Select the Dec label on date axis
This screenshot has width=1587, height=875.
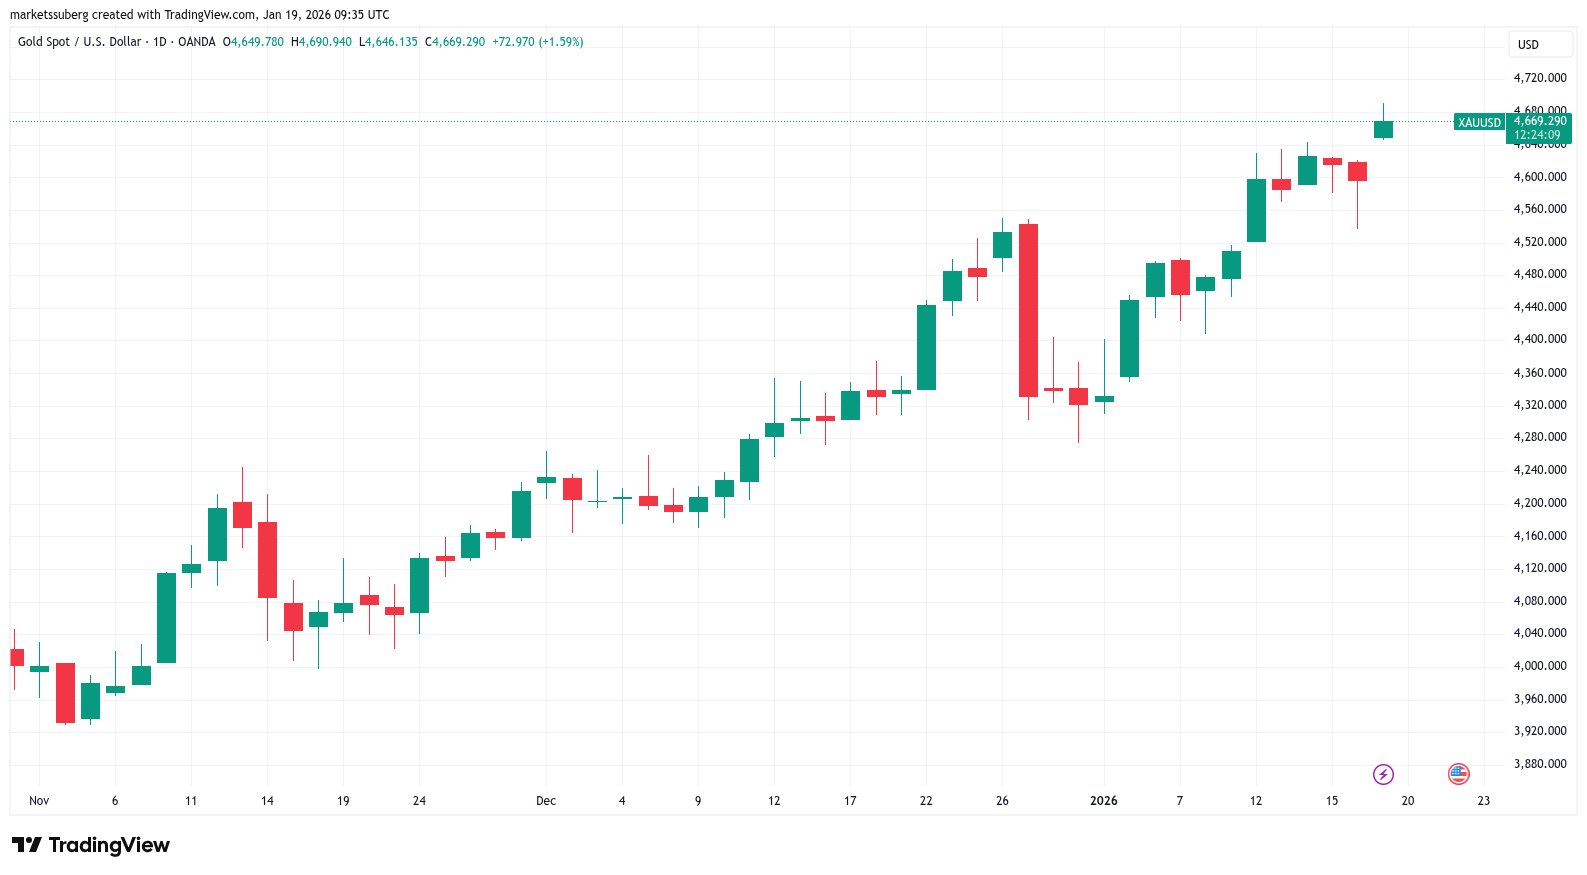tap(546, 801)
